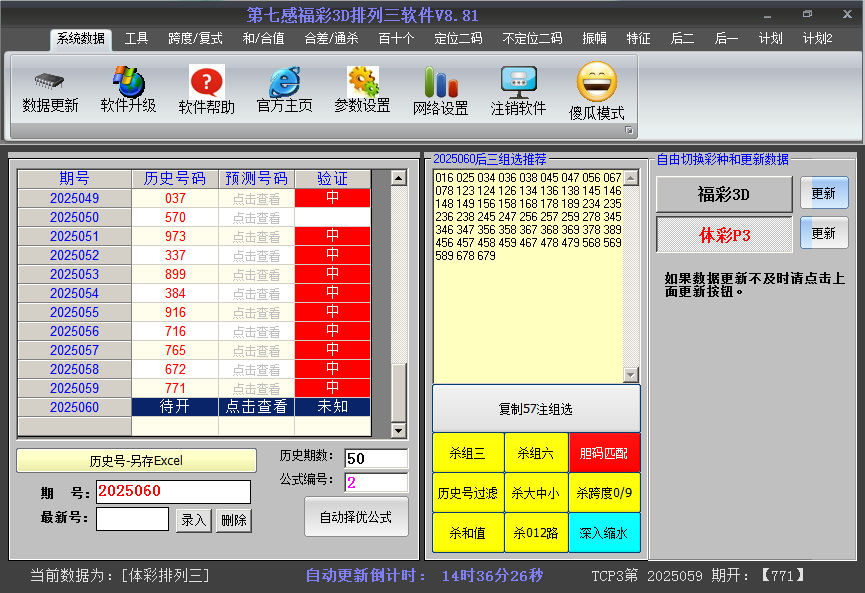The image size is (865, 593).
Task: Activate 傻瓜模式 smiley face icon
Action: click(596, 82)
